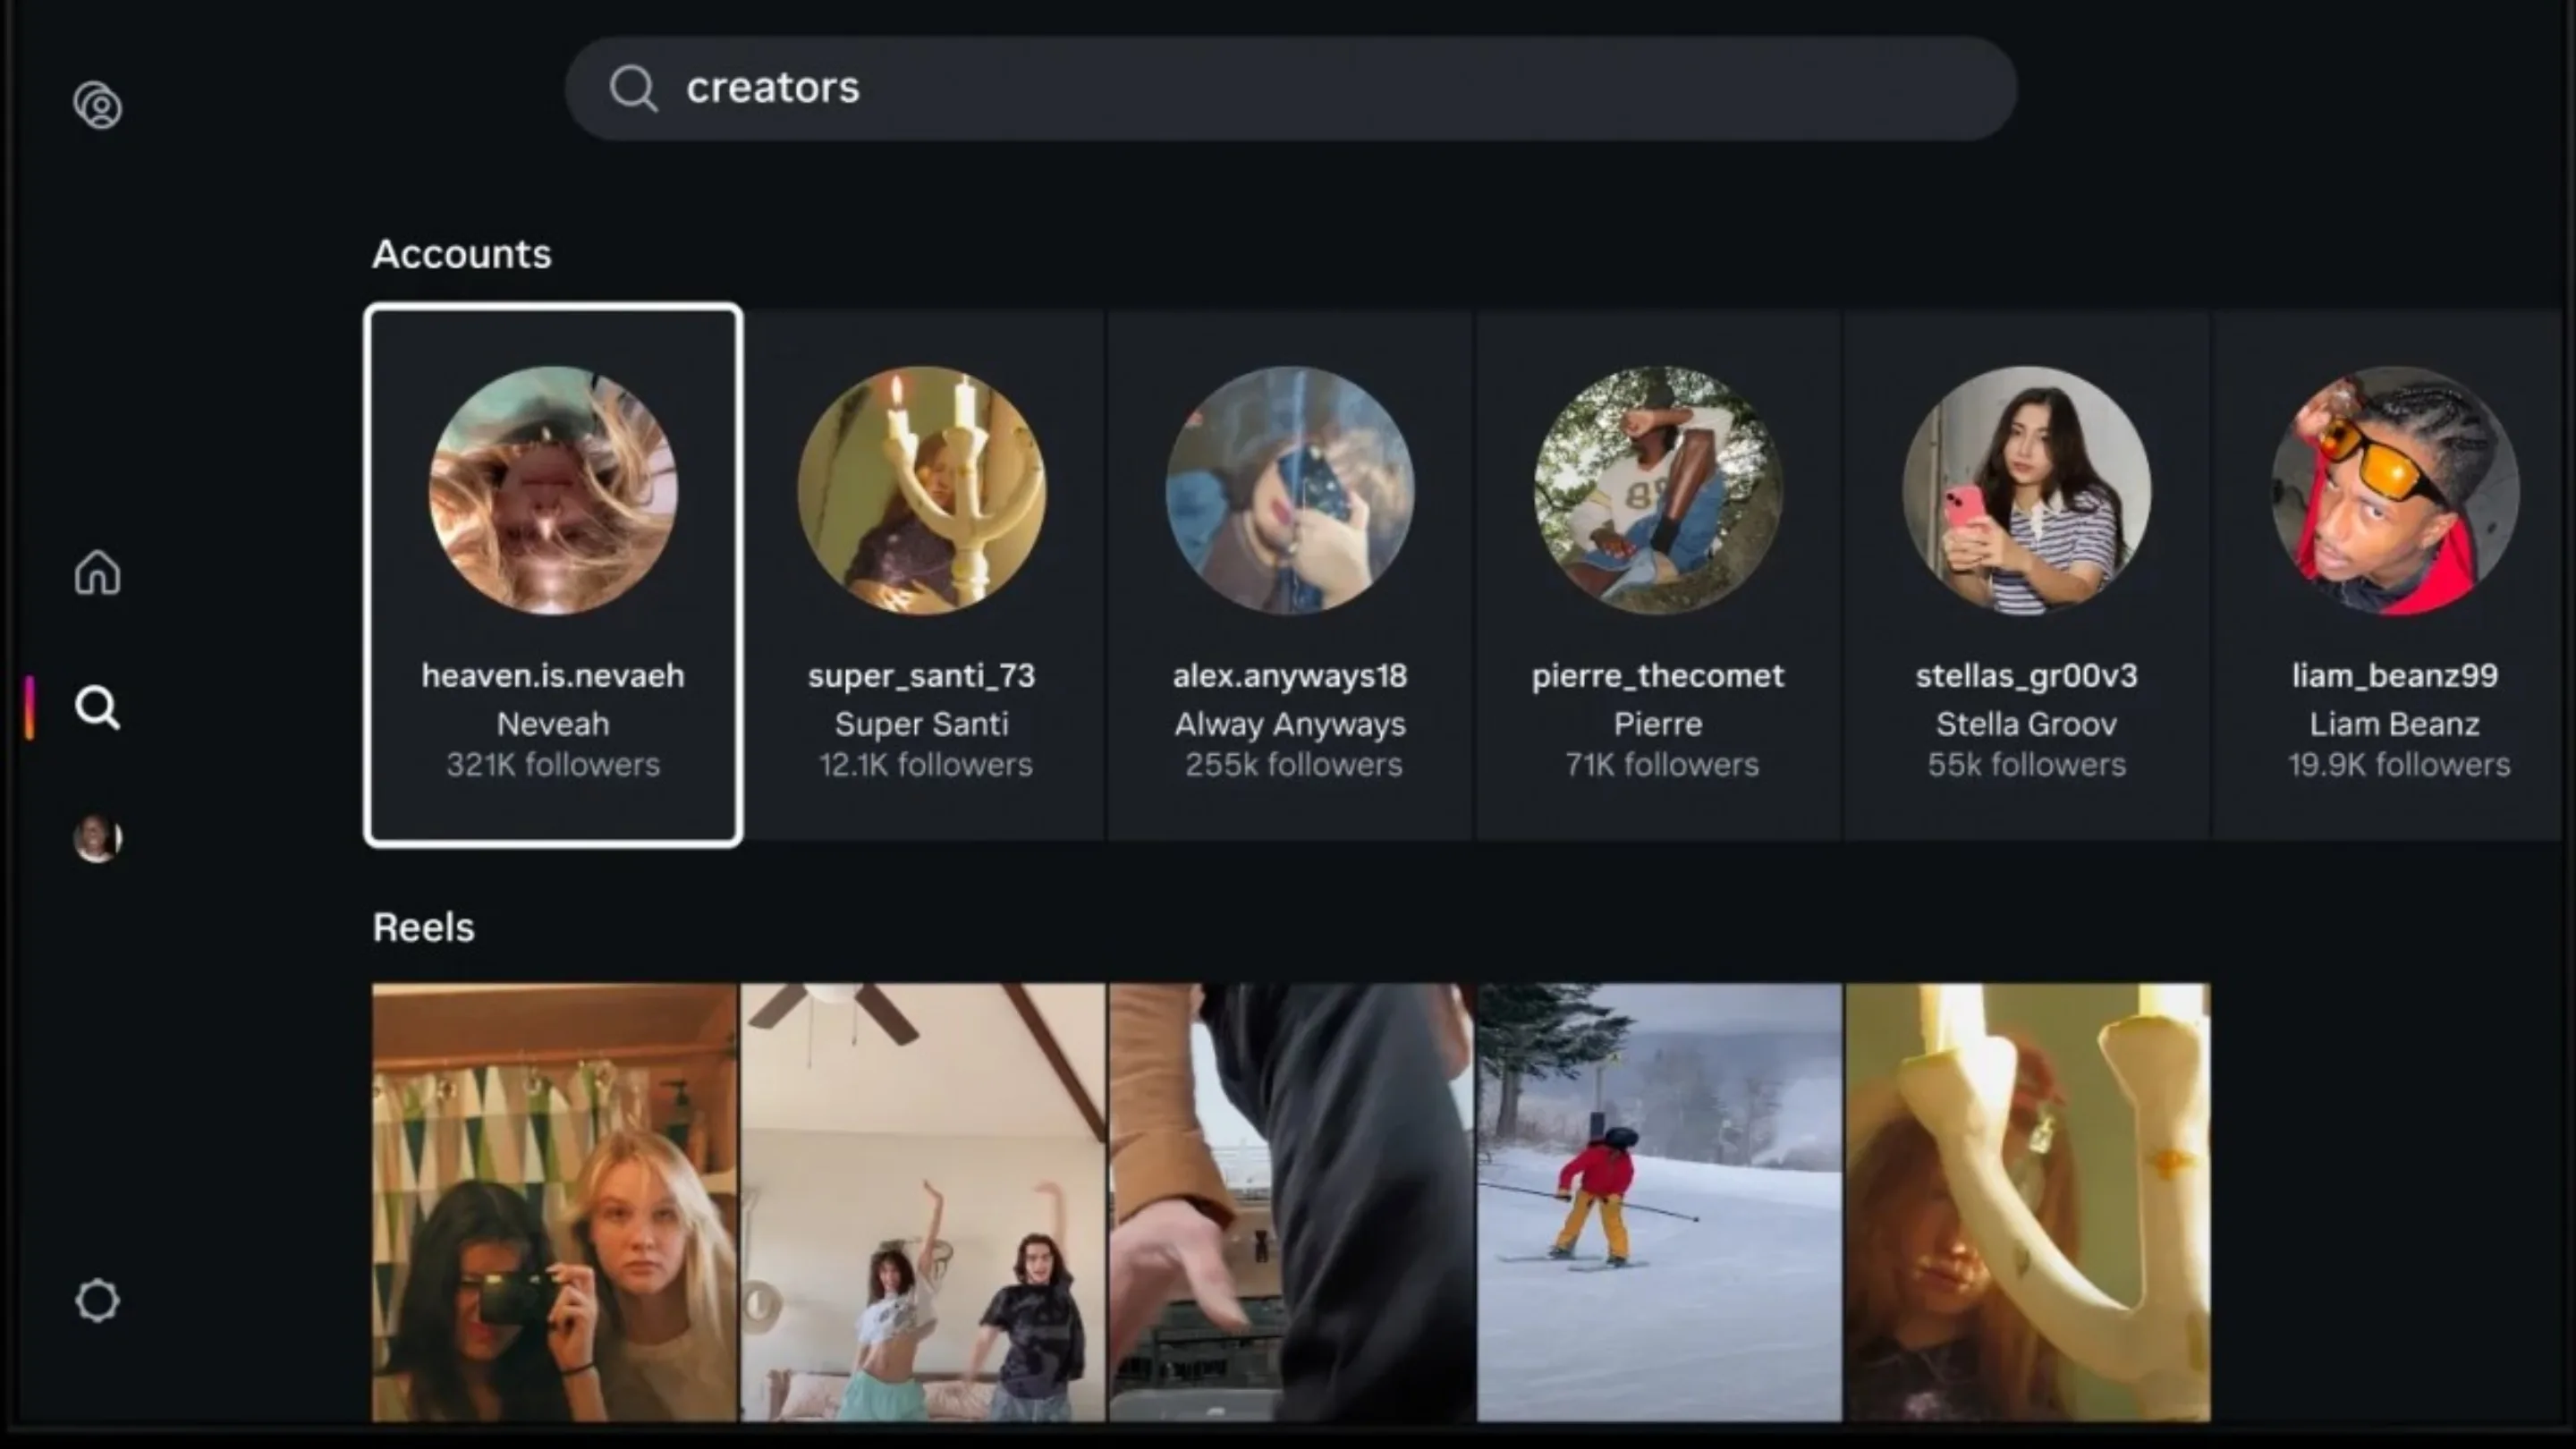Open Settings via the gear icon

[97, 1300]
